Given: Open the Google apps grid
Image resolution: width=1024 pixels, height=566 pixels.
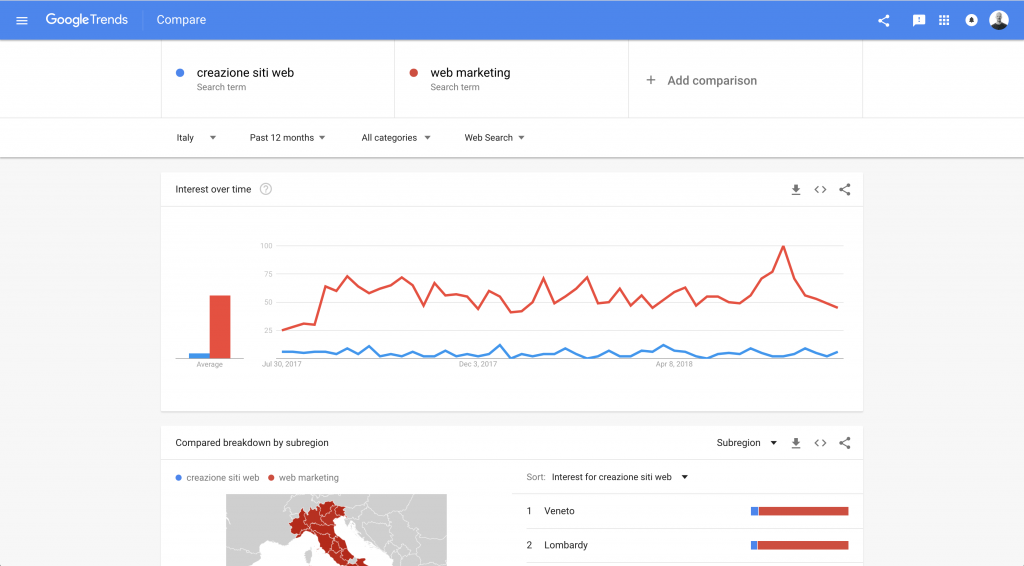Looking at the screenshot, I should 944,20.
